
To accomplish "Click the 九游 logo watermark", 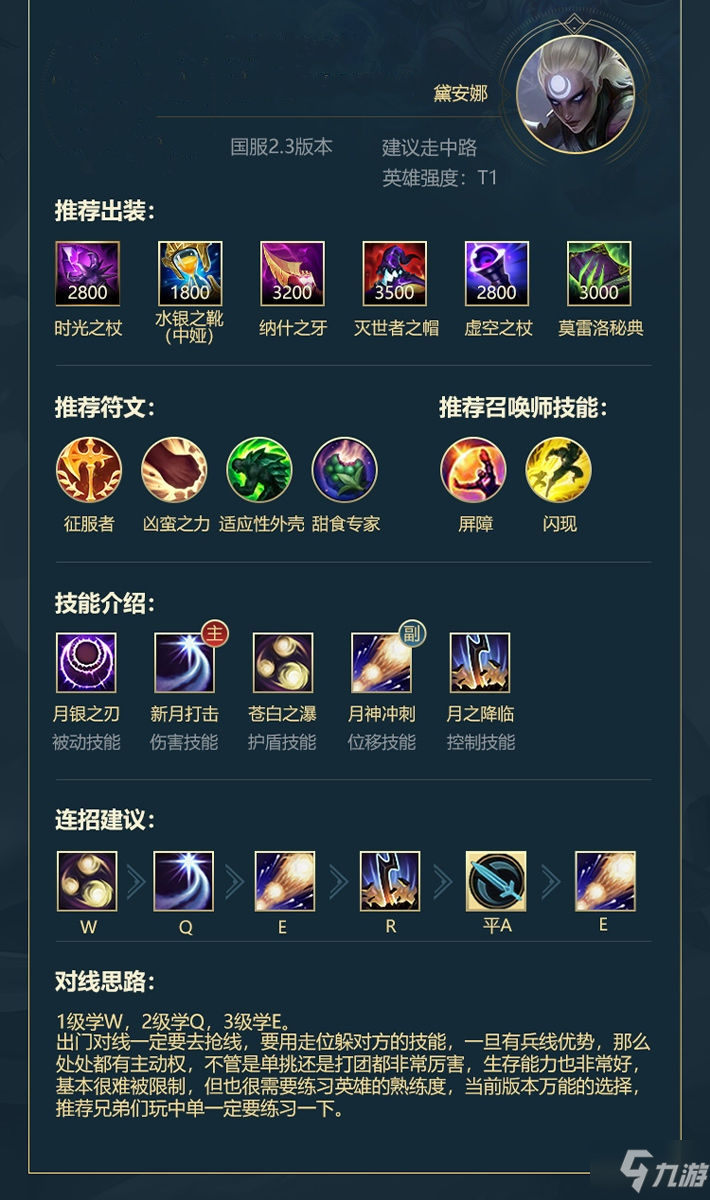I will [657, 1168].
